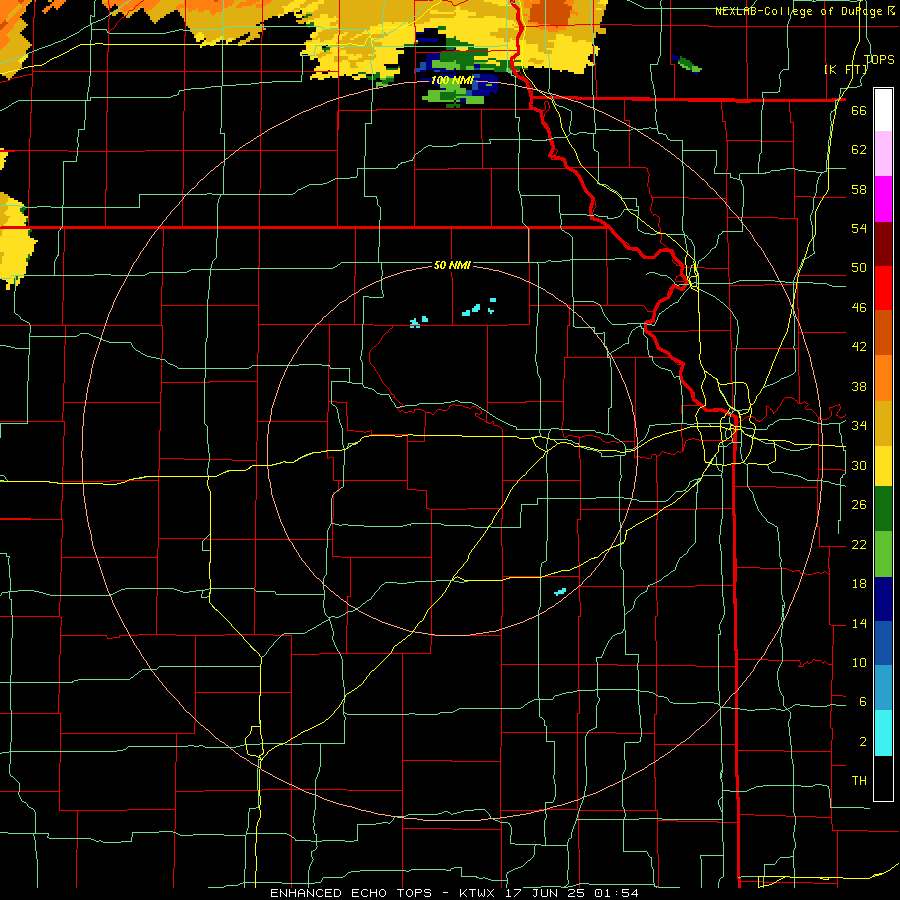The width and height of the screenshot is (900, 900).
Task: Click the light pink legend swatch
Action: (x=883, y=154)
